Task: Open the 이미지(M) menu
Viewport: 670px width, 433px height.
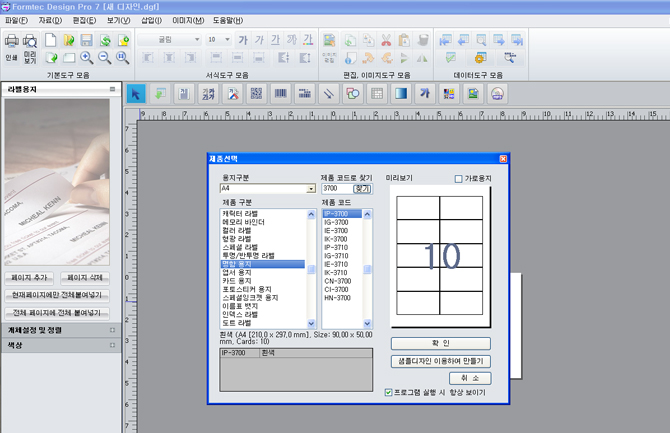Action: [188, 21]
